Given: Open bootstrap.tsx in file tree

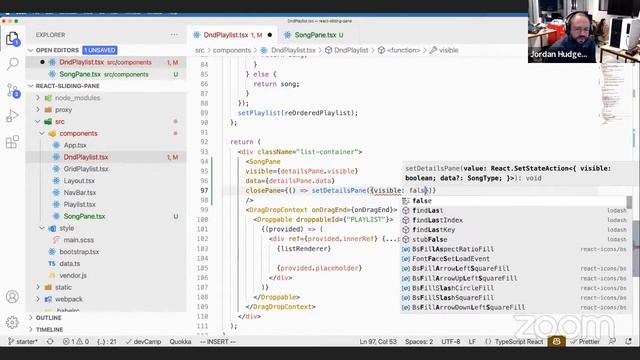Looking at the screenshot, I should 79,252.
